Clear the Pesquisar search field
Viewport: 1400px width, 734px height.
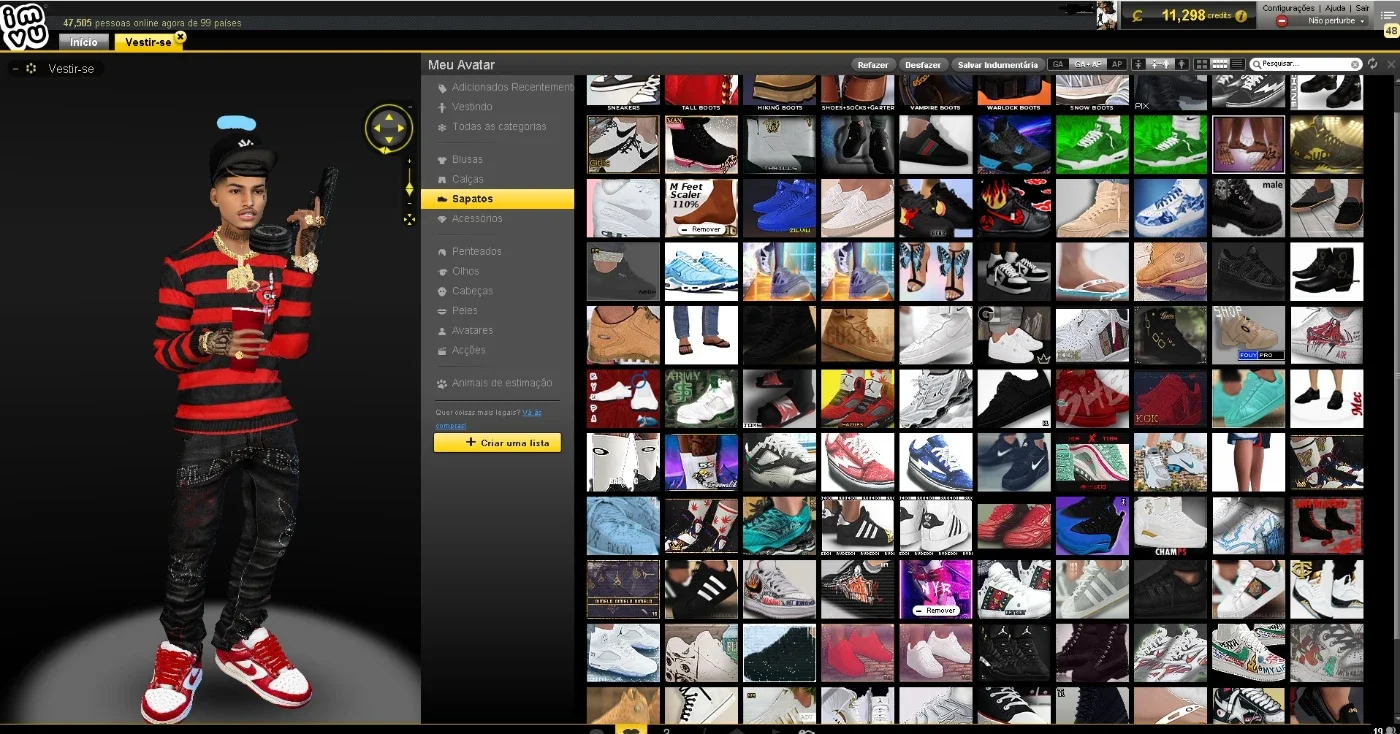(x=1355, y=64)
